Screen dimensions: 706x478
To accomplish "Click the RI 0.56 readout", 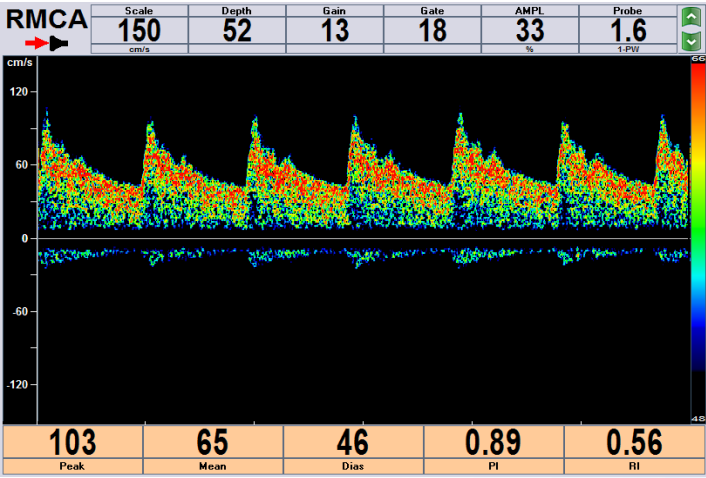I will tap(634, 449).
